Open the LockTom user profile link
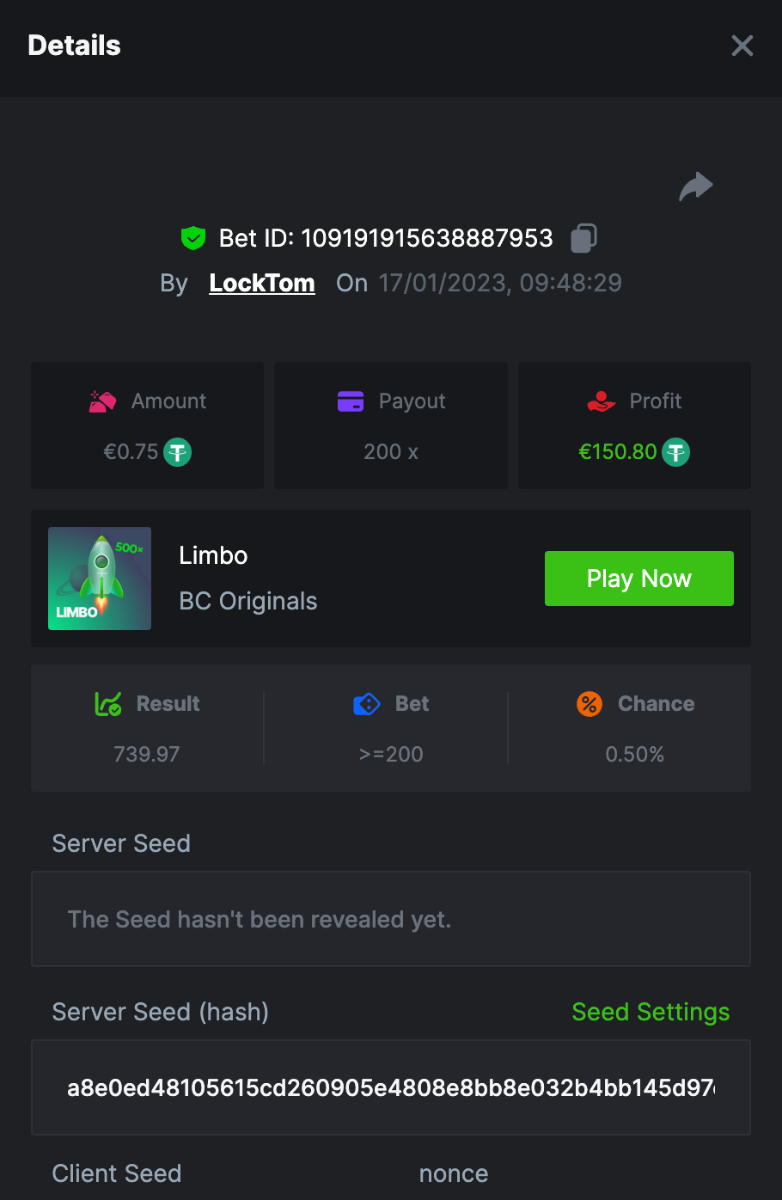This screenshot has width=782, height=1200. (x=262, y=283)
